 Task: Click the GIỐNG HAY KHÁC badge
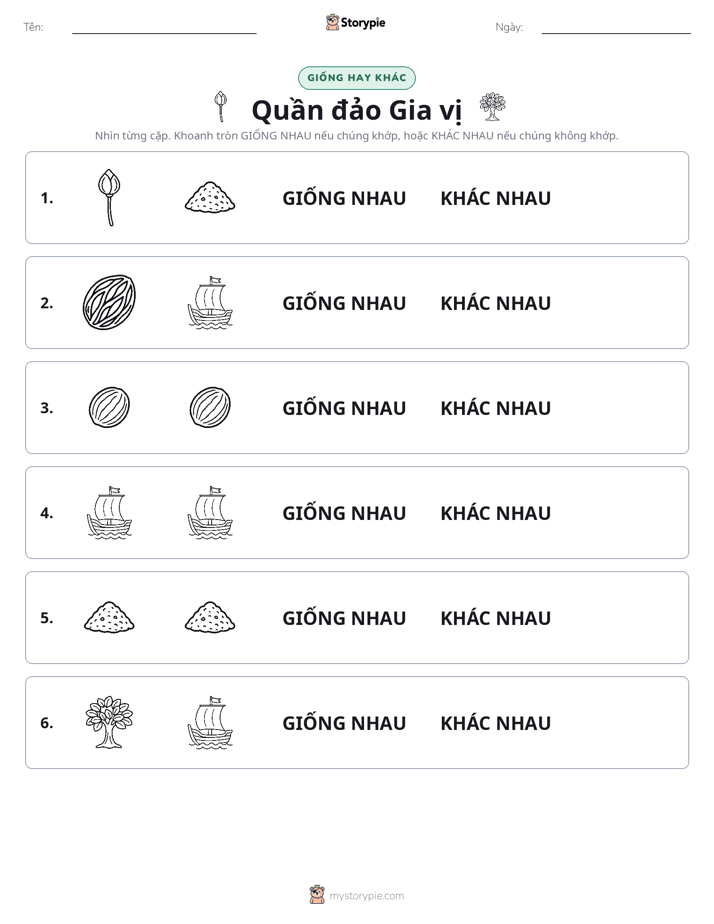pyautogui.click(x=356, y=78)
